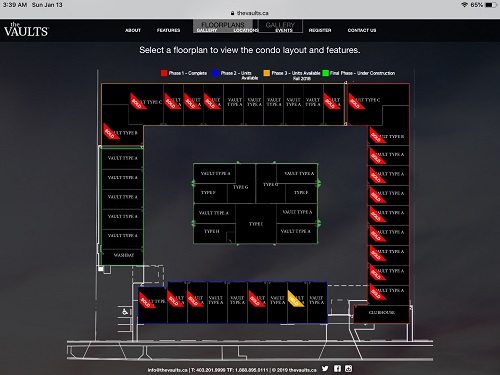Open the CONTACT US menu item

coord(362,30)
